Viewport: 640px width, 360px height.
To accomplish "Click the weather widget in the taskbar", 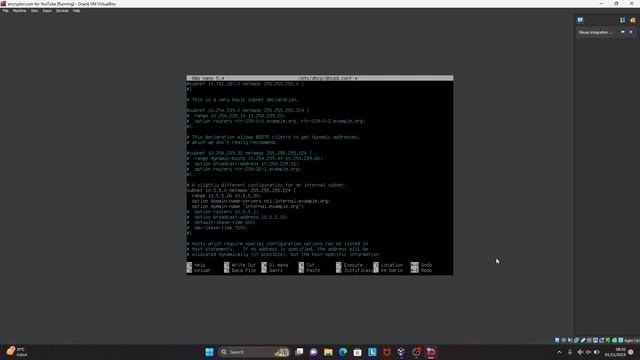I will [x=17, y=352].
